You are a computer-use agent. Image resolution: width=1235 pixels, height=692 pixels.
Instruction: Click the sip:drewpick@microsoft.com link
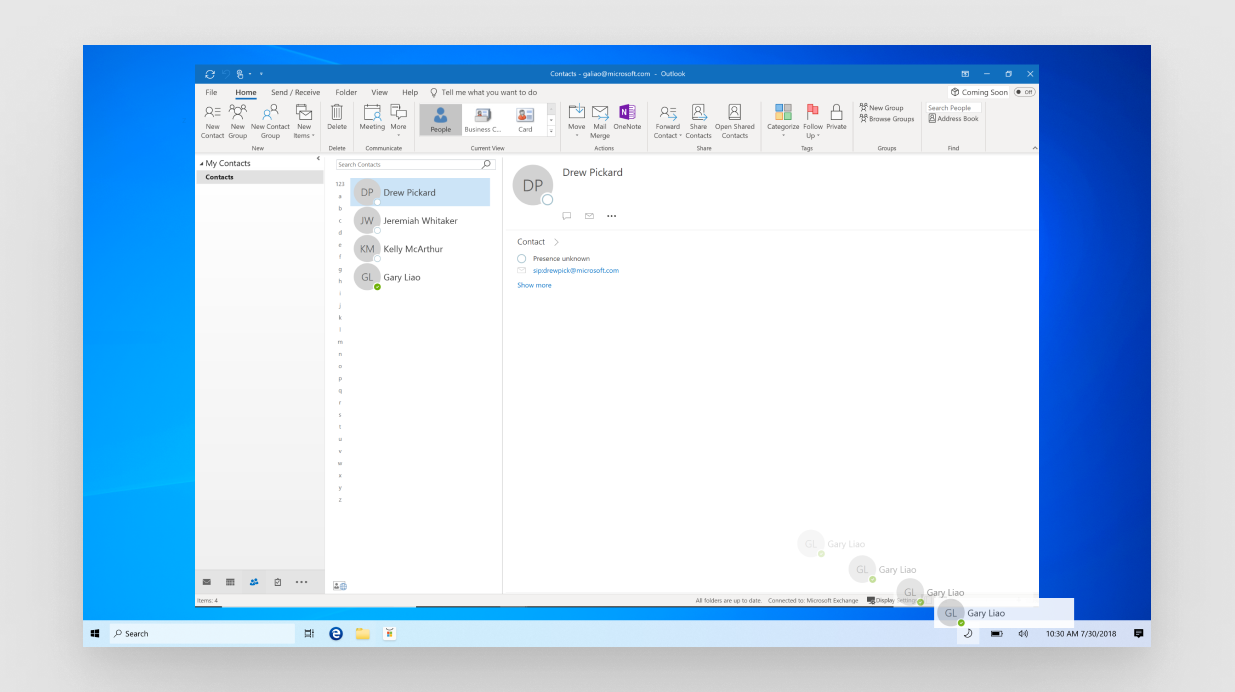tap(575, 270)
